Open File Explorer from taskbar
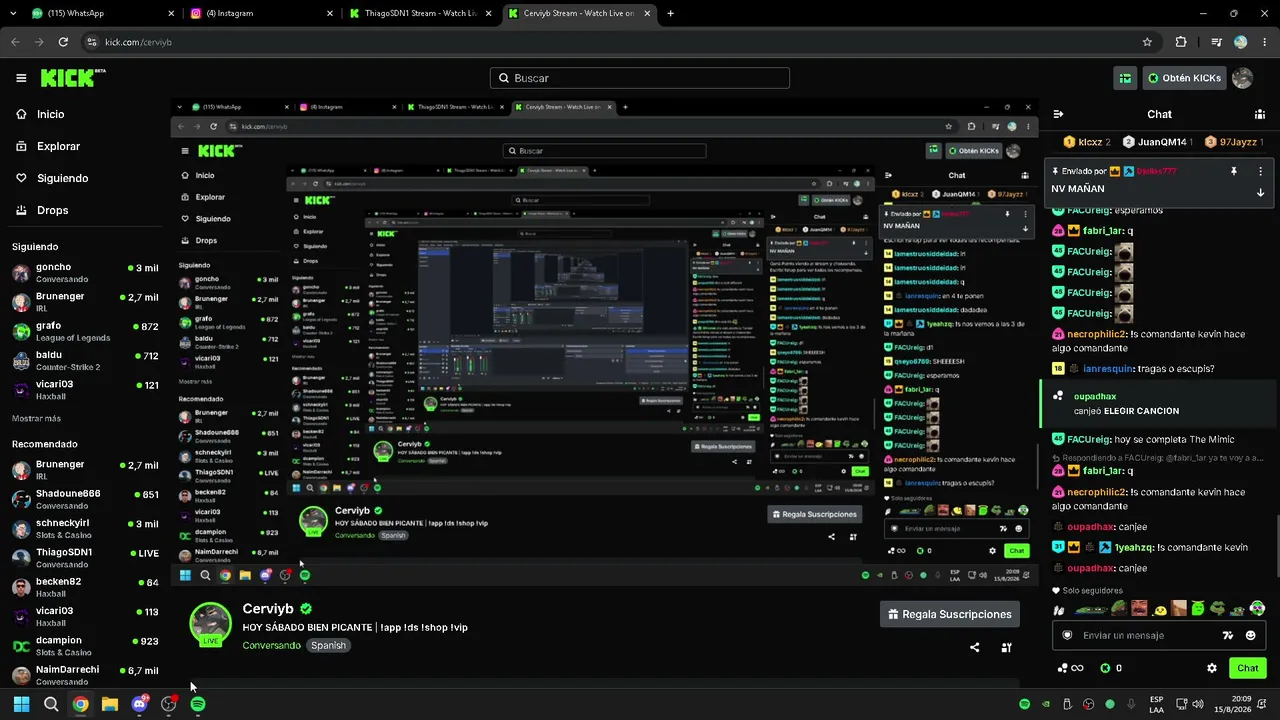 pos(110,704)
